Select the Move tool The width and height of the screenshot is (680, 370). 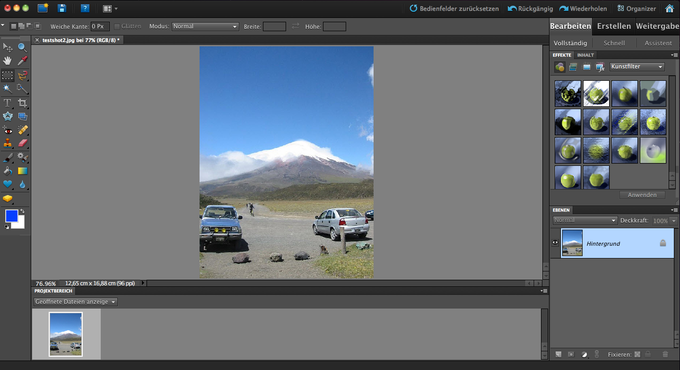[x=7, y=47]
